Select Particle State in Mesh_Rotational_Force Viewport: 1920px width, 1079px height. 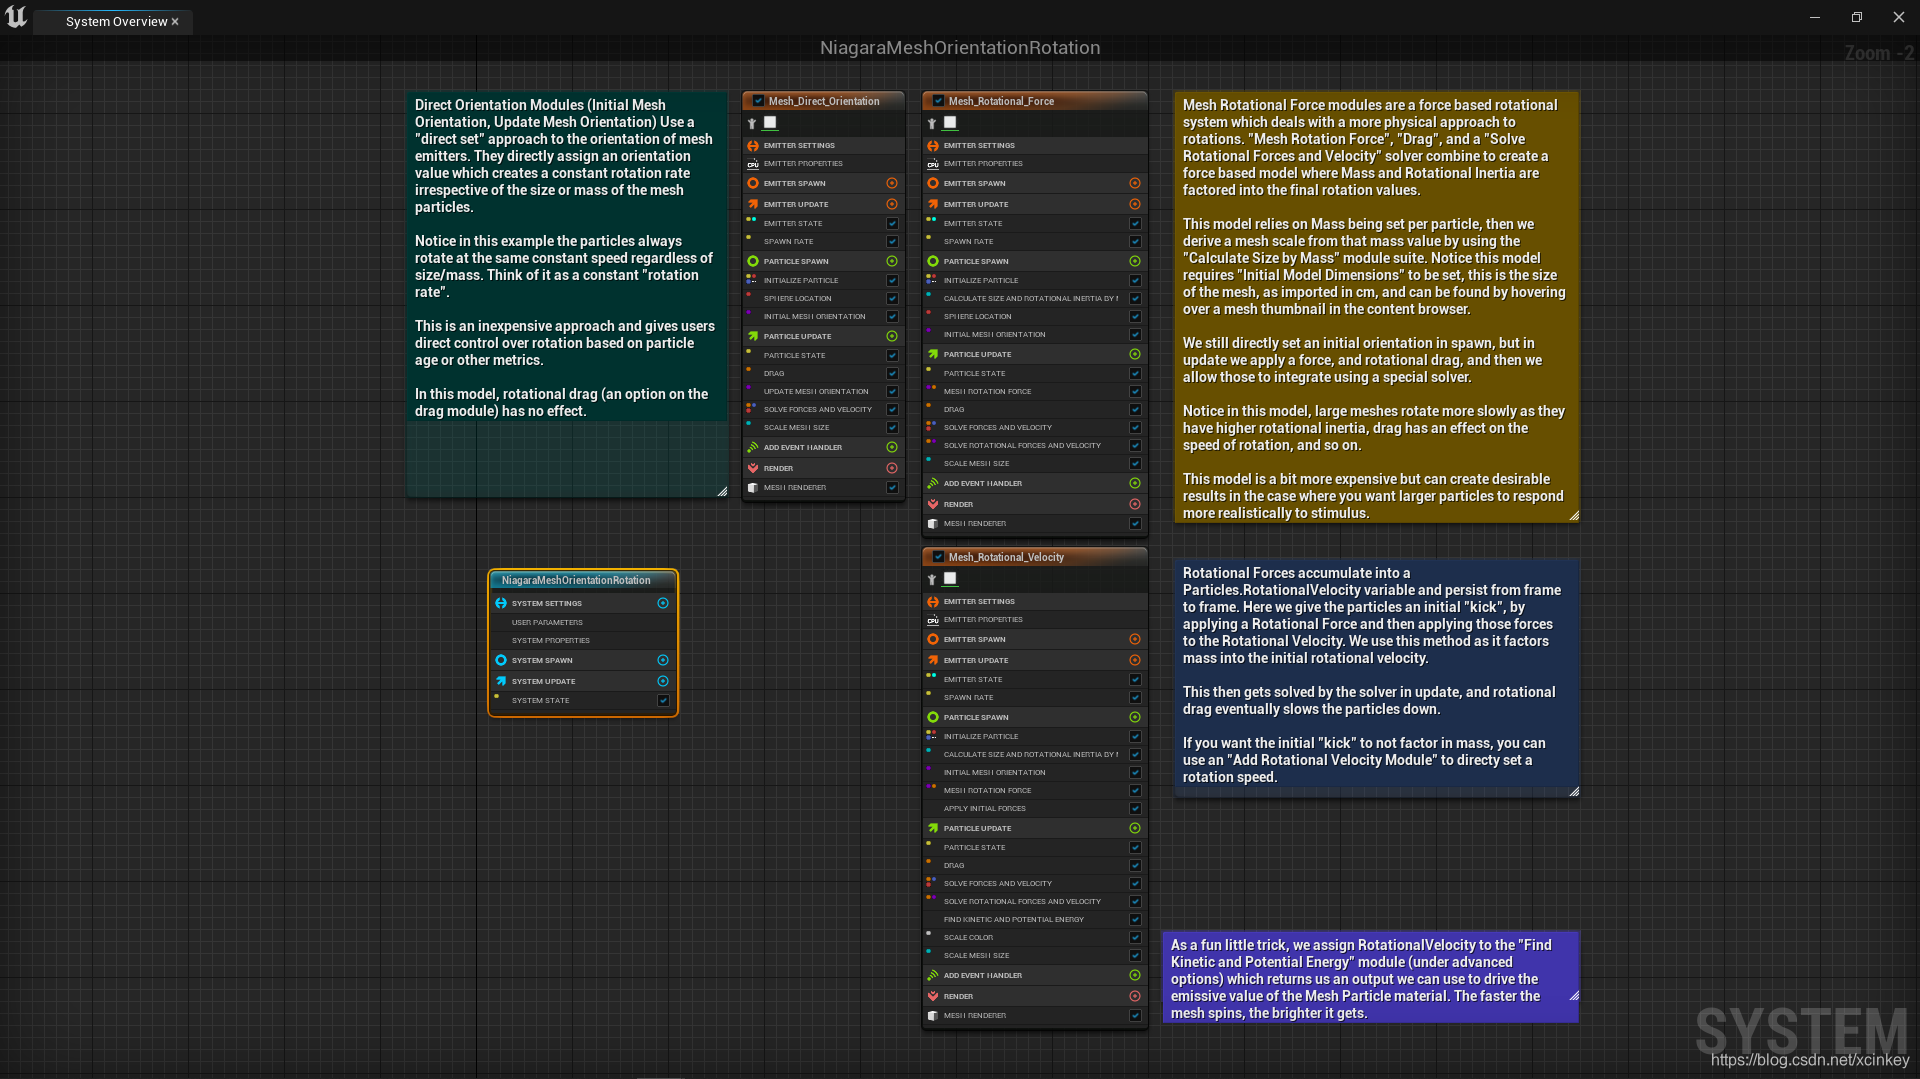click(x=1035, y=374)
